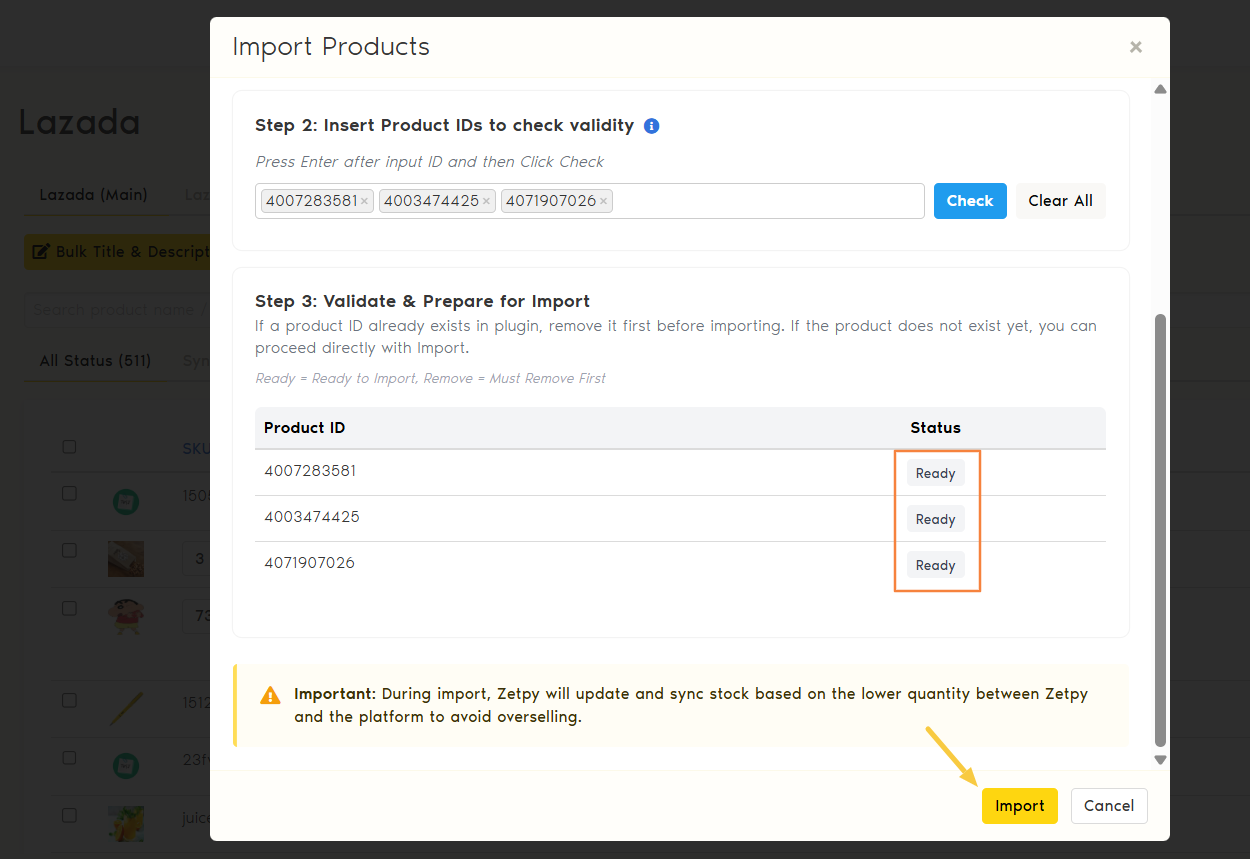The image size is (1250, 859).
Task: Select the checkbox next to the pencil product
Action: [x=69, y=700]
